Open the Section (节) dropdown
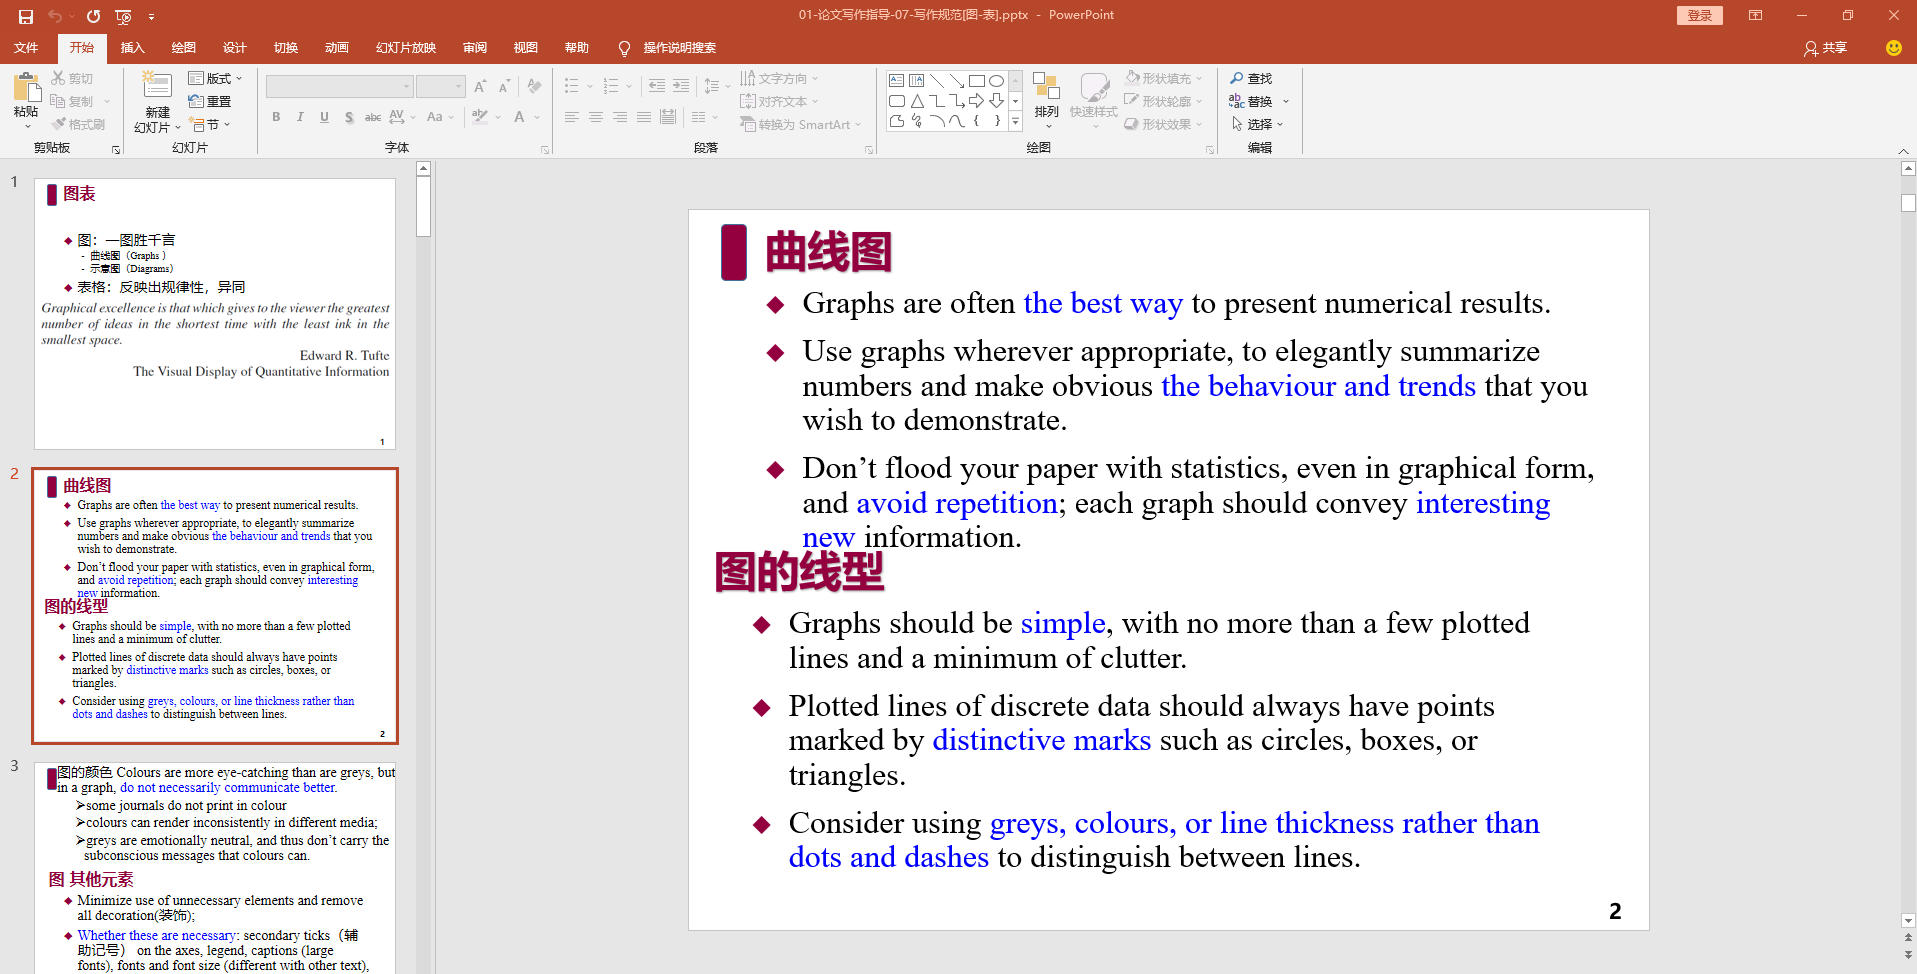Viewport: 1917px width, 974px height. click(x=211, y=124)
